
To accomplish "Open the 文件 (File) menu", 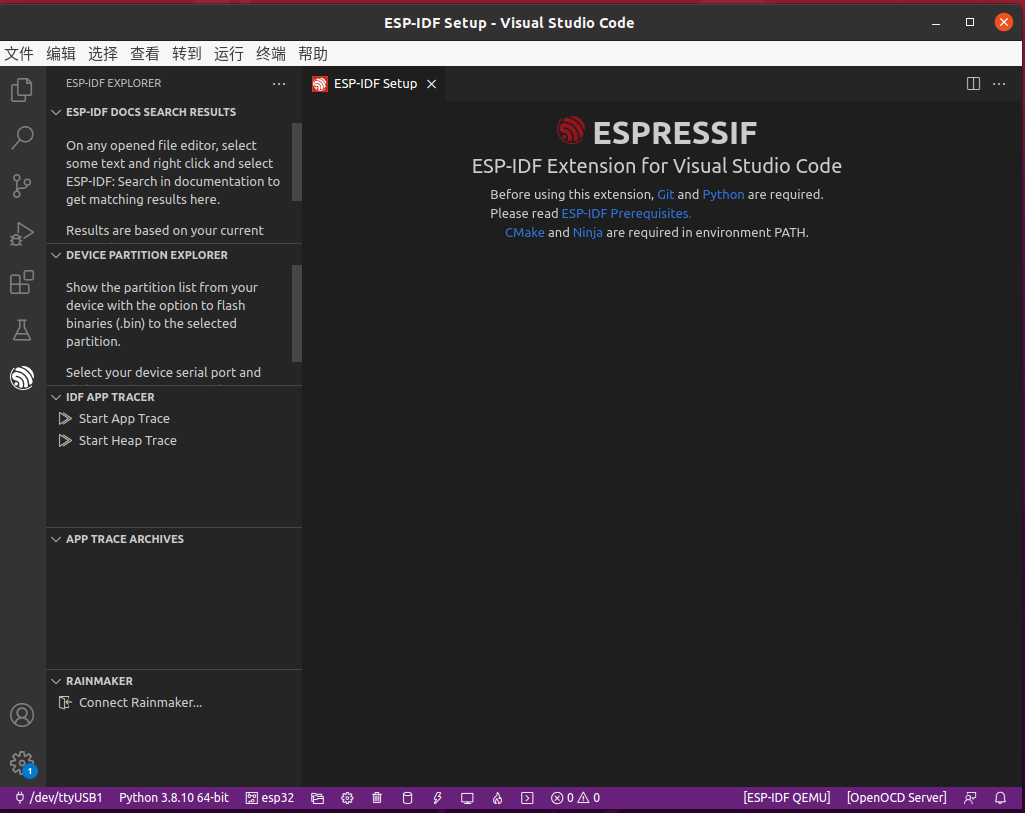I will (19, 54).
